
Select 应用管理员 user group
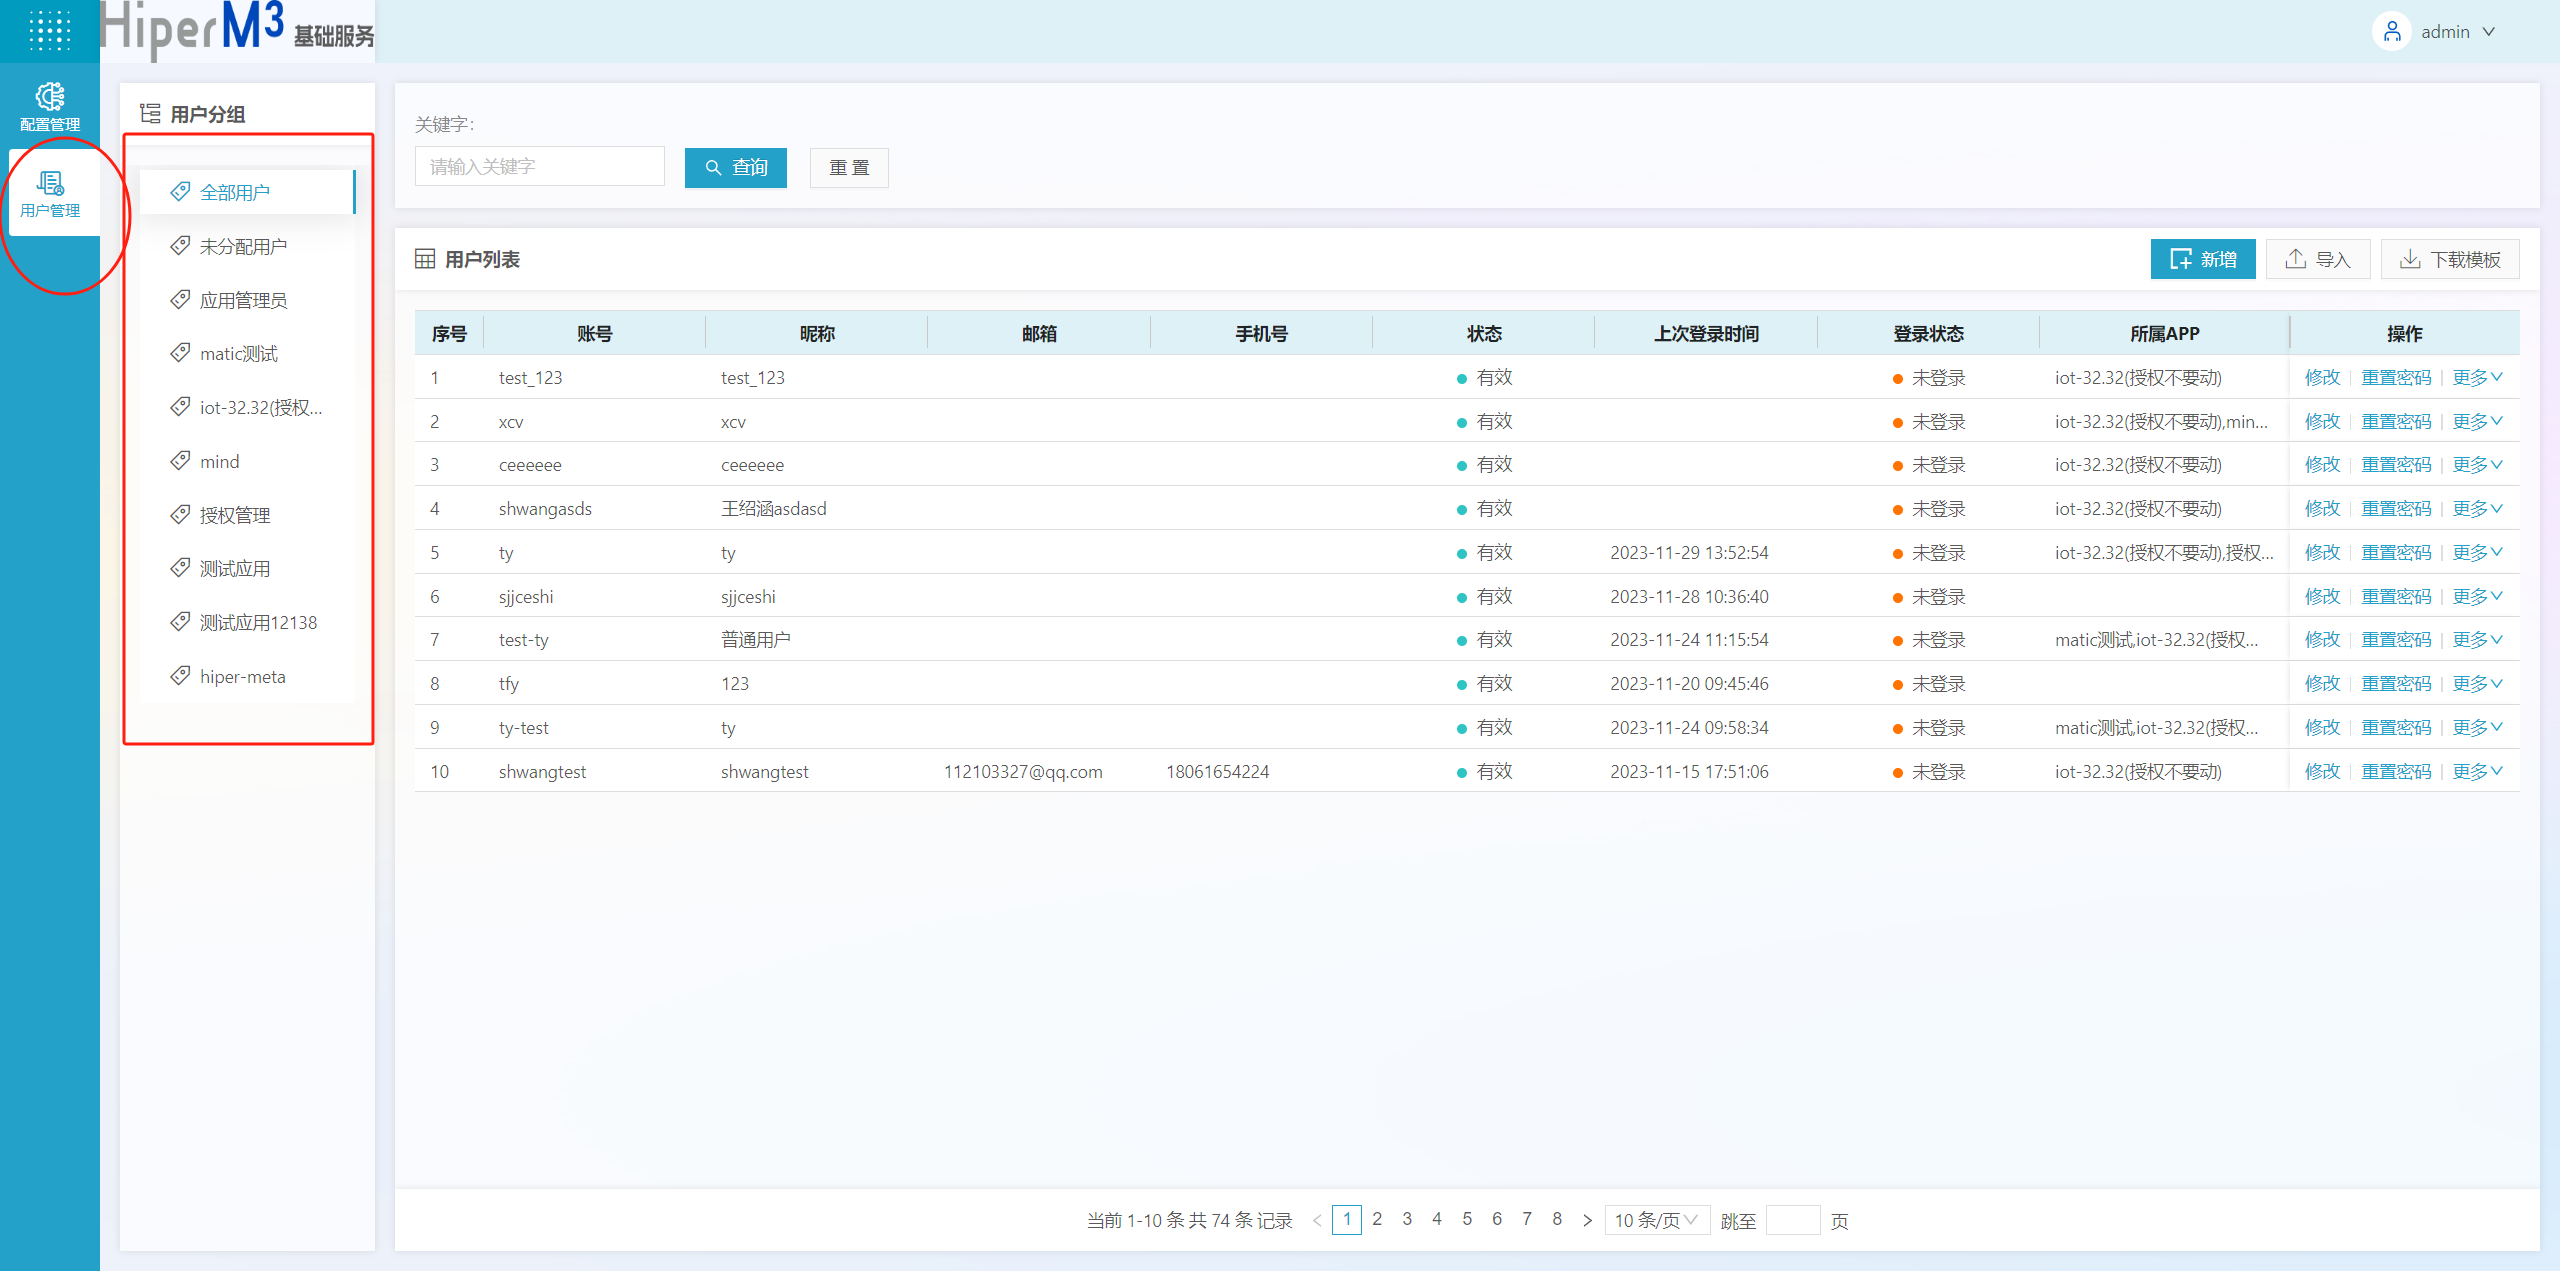click(x=243, y=301)
